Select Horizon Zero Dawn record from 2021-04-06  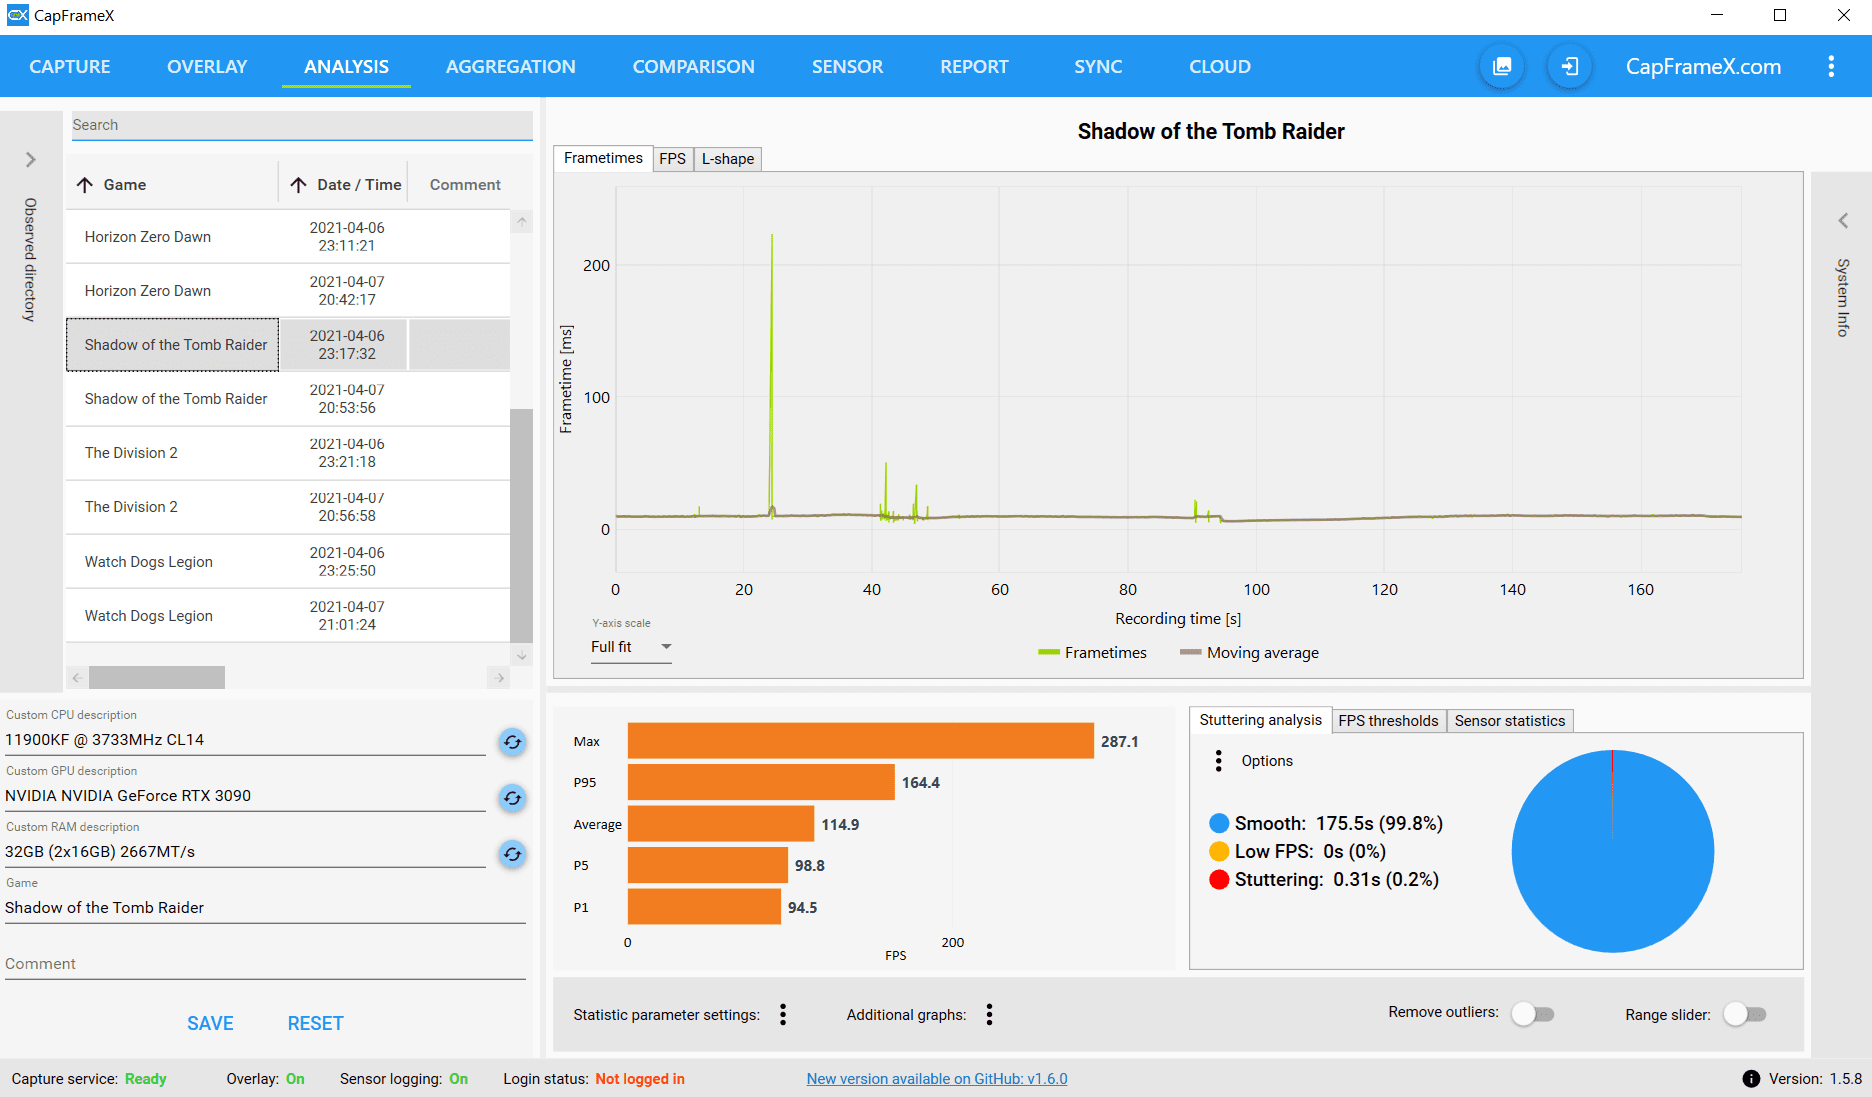pos(288,237)
